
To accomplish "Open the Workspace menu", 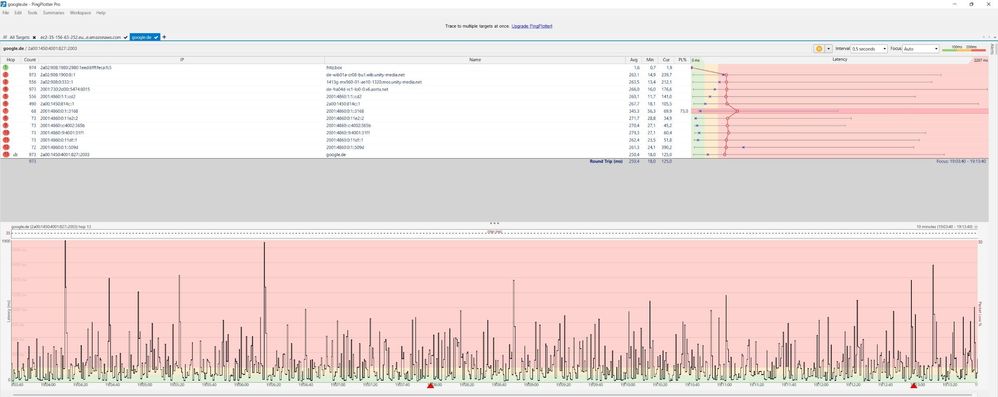I will point(80,13).
